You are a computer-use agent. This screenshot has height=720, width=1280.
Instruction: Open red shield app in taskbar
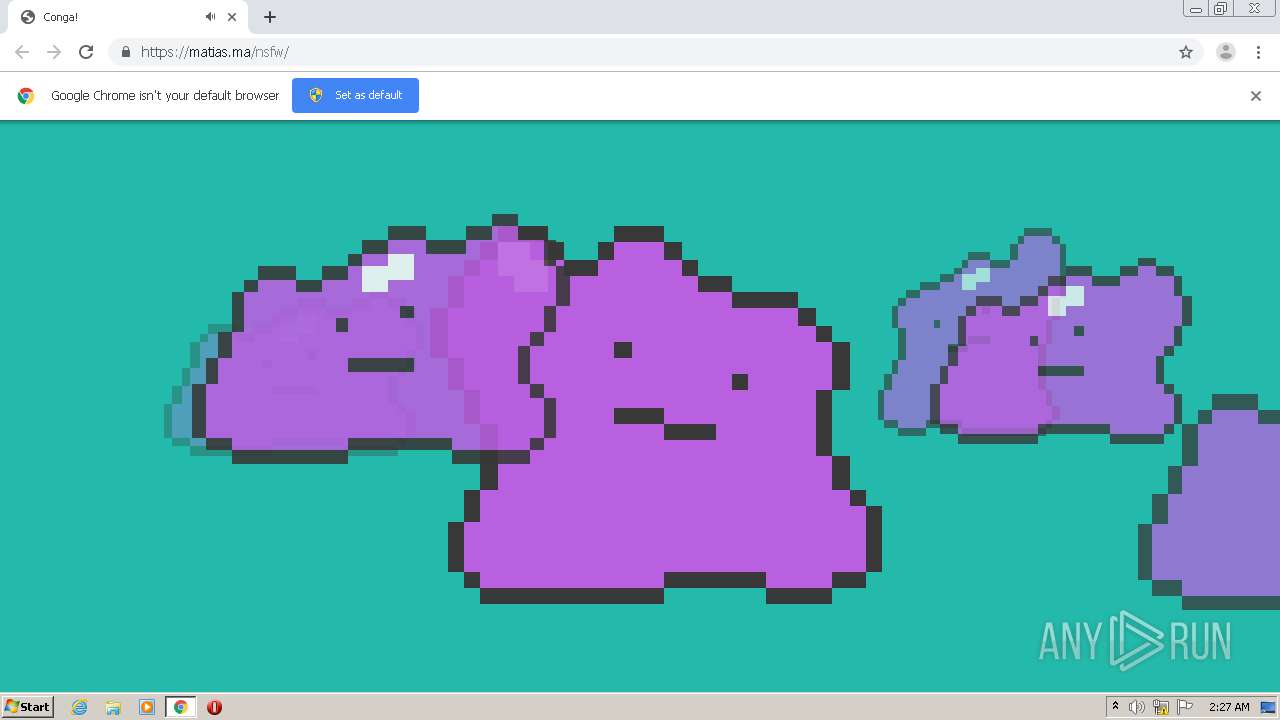[214, 707]
